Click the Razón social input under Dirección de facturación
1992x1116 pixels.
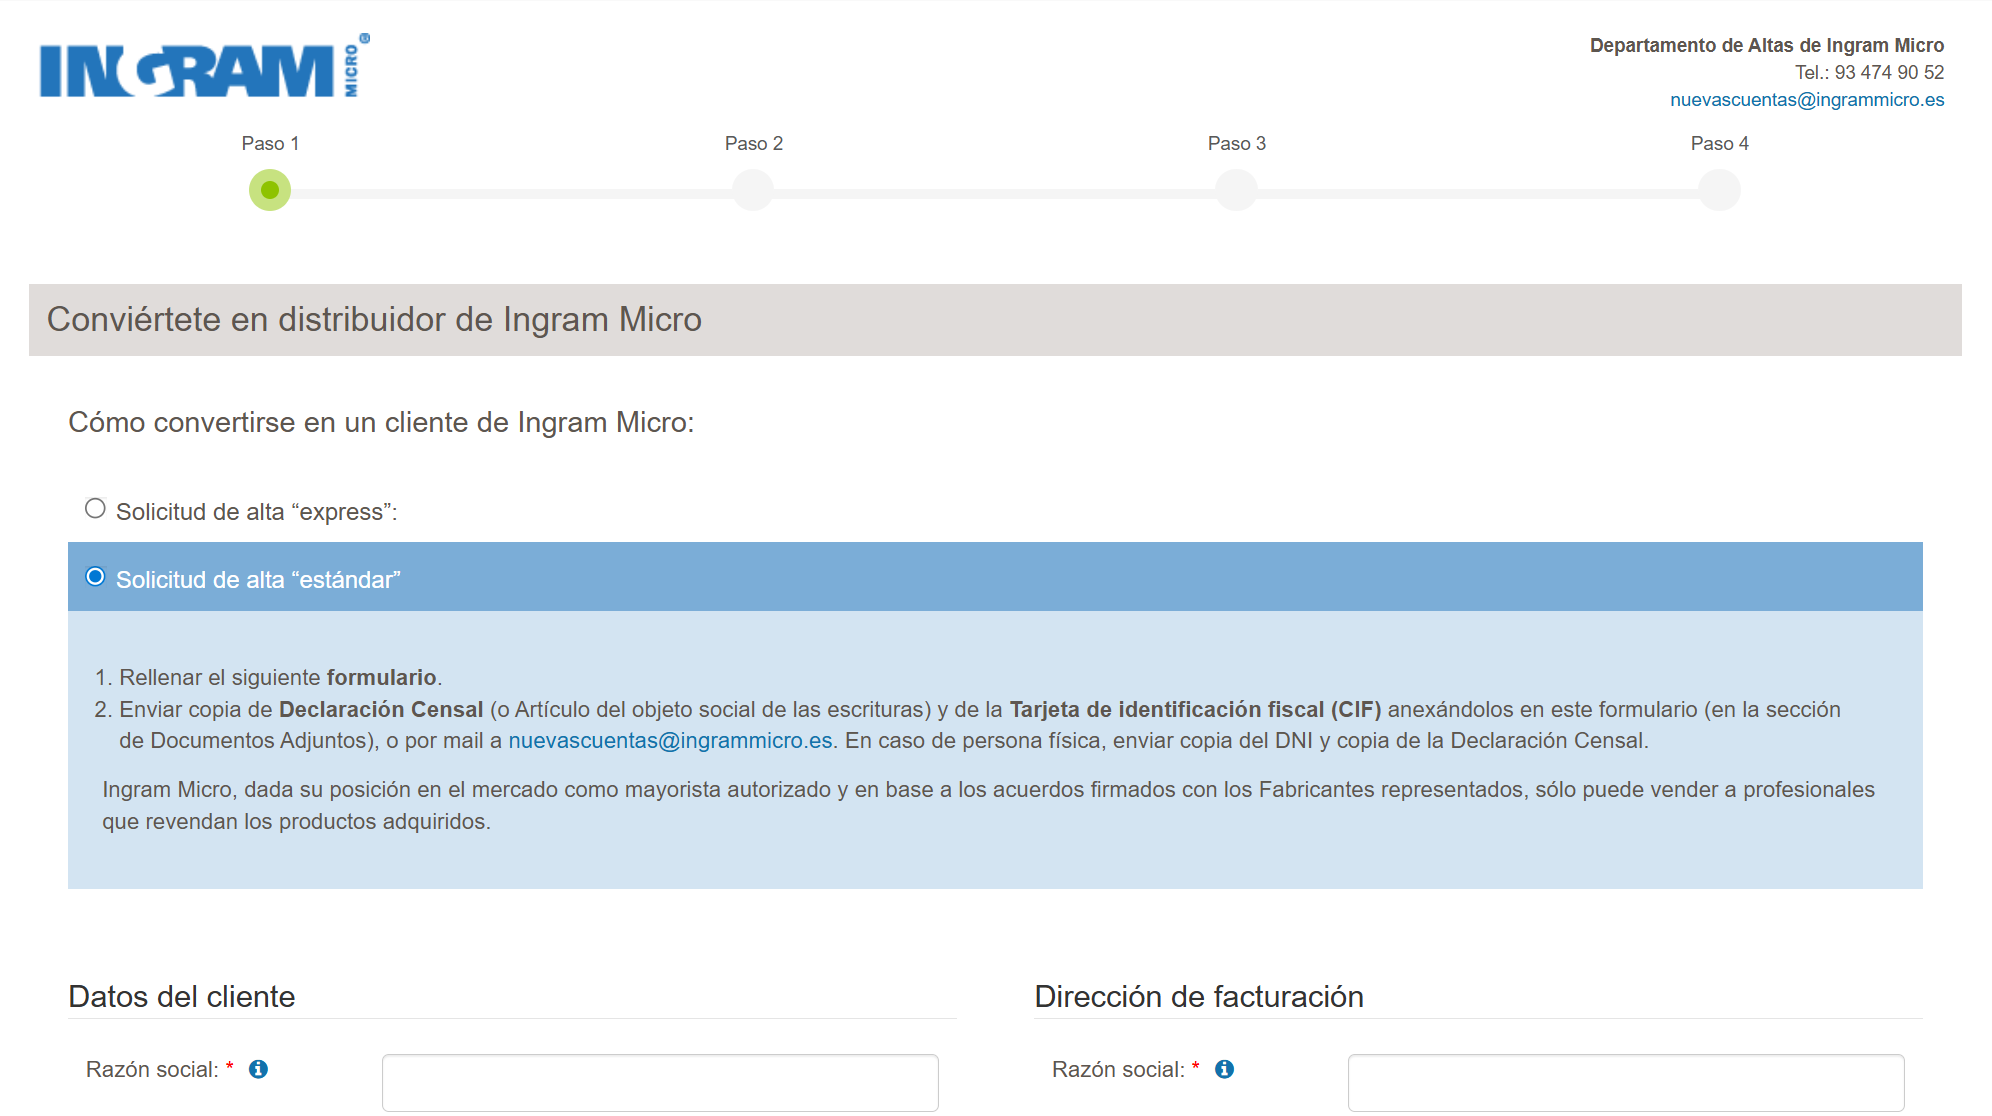(1627, 1083)
